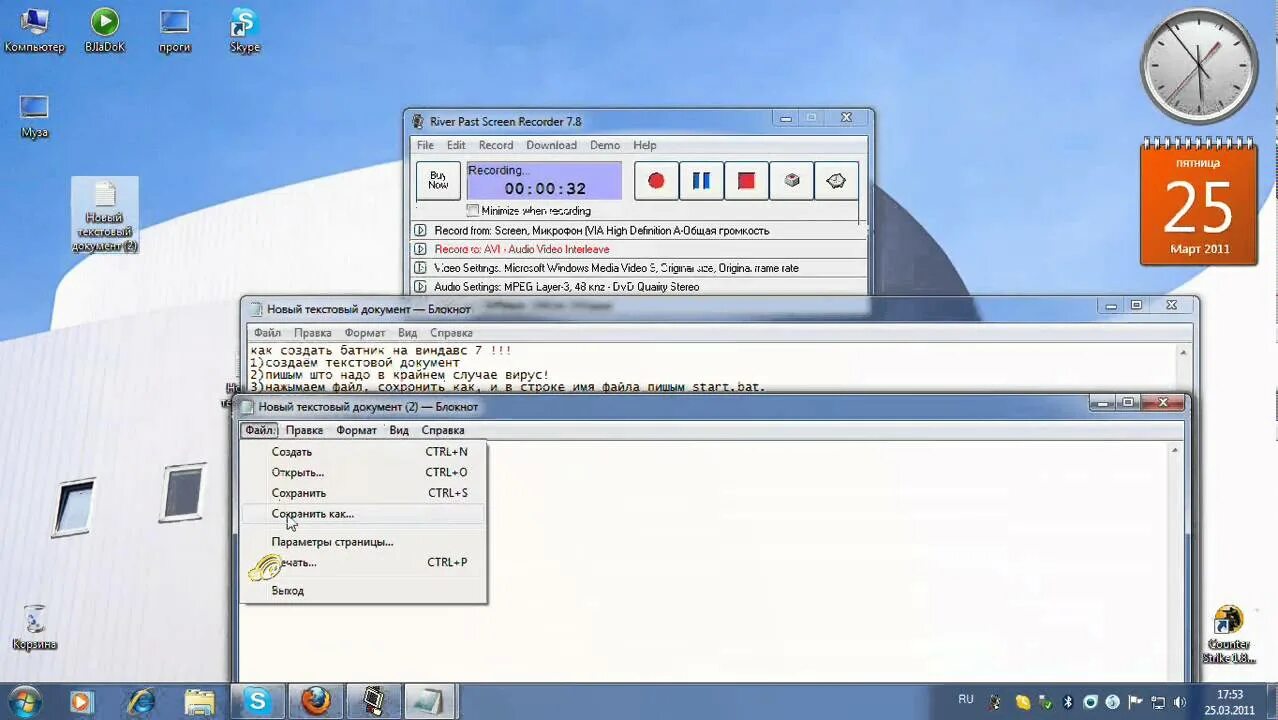Open Правка menu in front Notepad
Image resolution: width=1278 pixels, height=720 pixels.
coord(304,430)
